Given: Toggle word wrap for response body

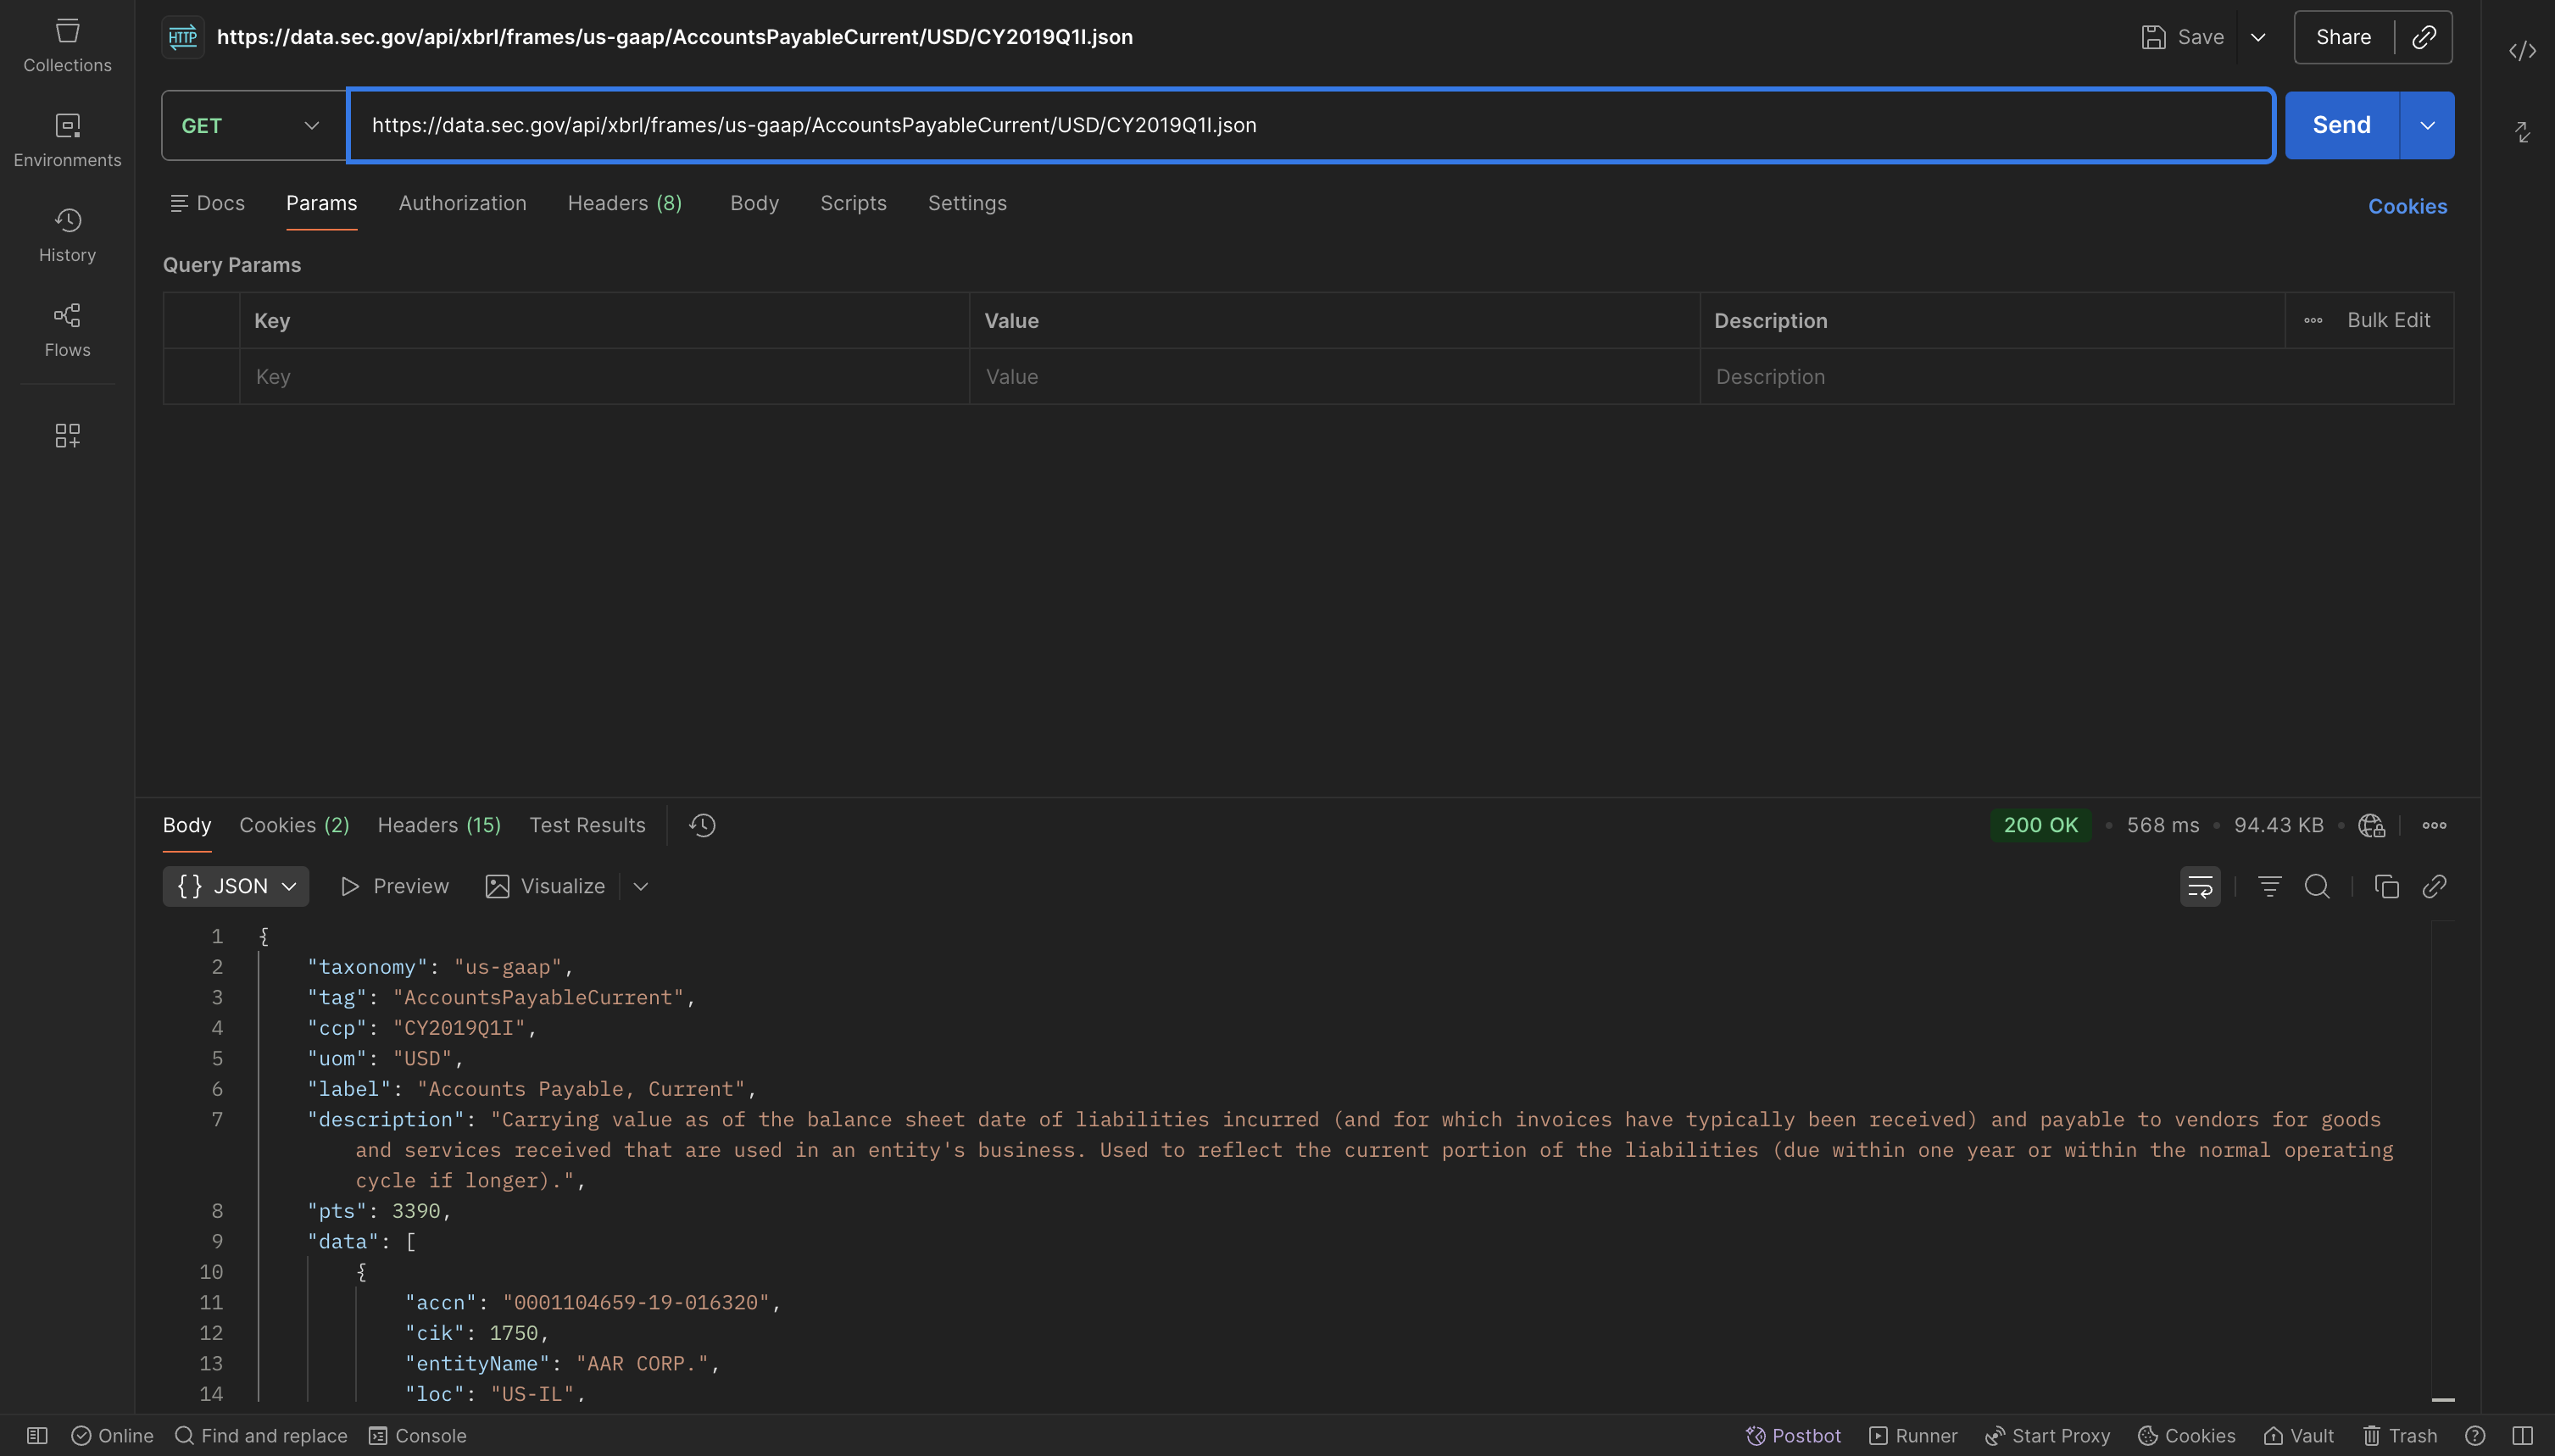Looking at the screenshot, I should 2200,886.
